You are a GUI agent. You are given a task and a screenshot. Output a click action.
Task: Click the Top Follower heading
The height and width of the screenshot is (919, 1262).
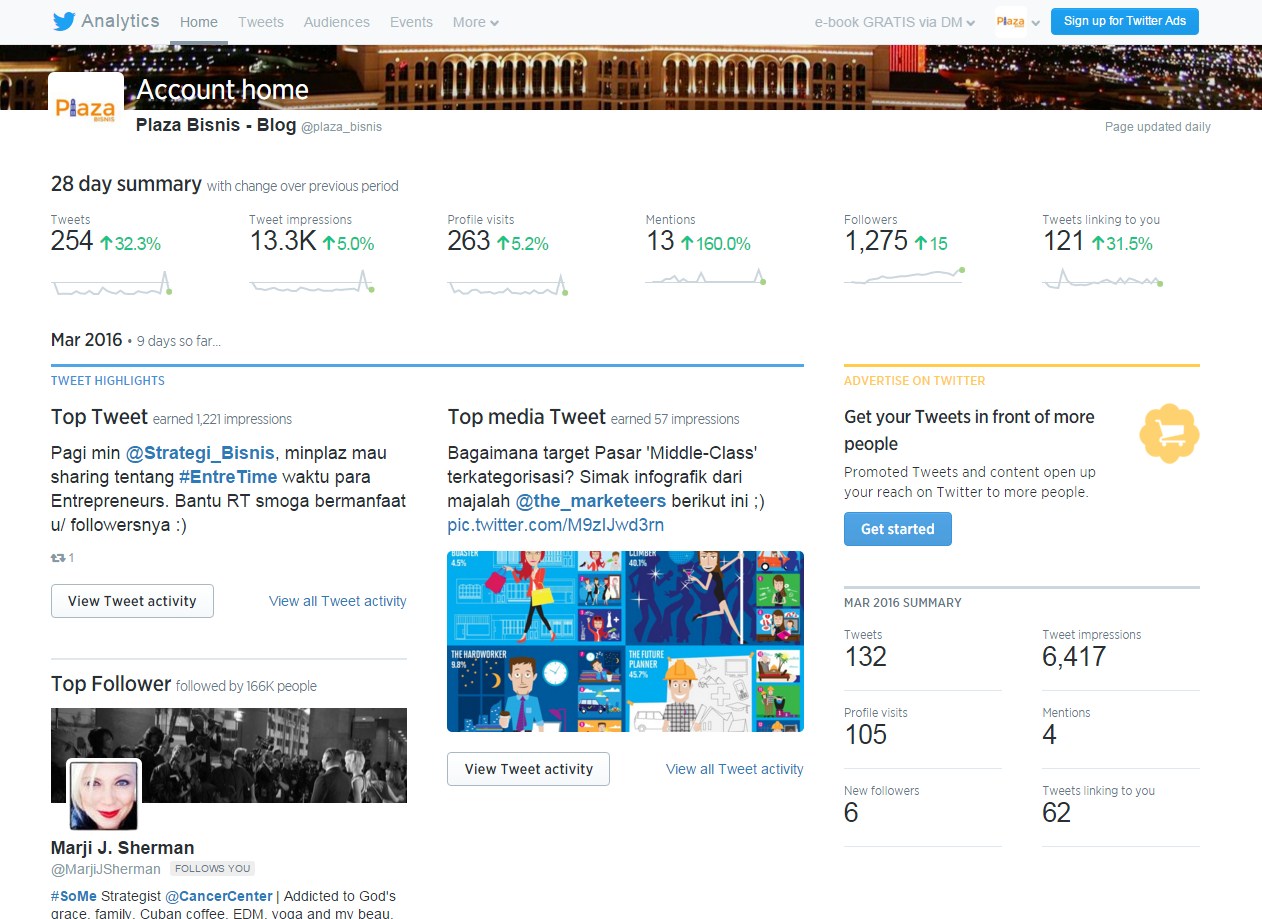point(111,684)
